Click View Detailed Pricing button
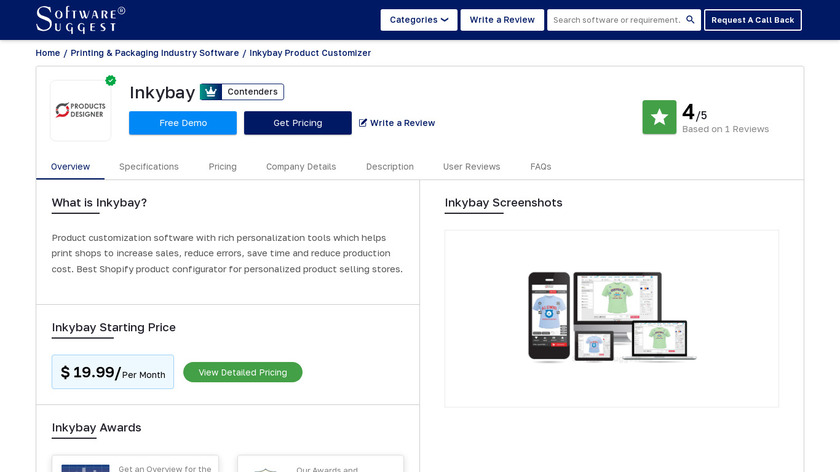840x472 pixels. click(243, 372)
